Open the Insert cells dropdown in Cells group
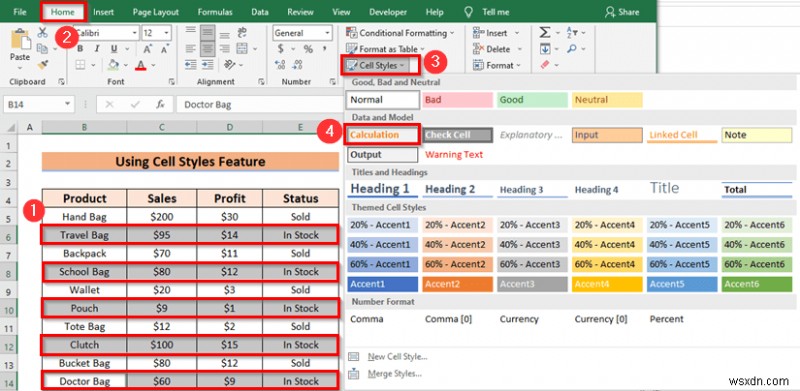Viewport: 800px width, 391px height. pyautogui.click(x=495, y=33)
